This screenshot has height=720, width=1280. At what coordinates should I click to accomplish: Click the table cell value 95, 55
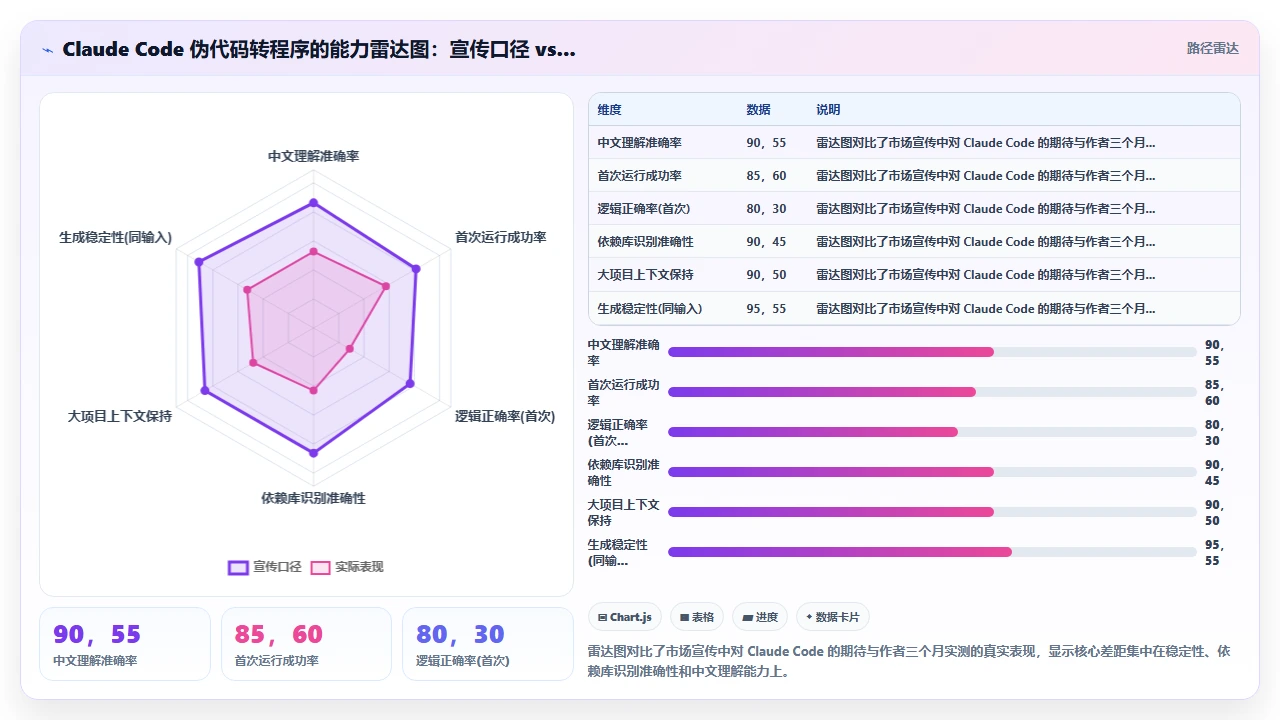[766, 309]
